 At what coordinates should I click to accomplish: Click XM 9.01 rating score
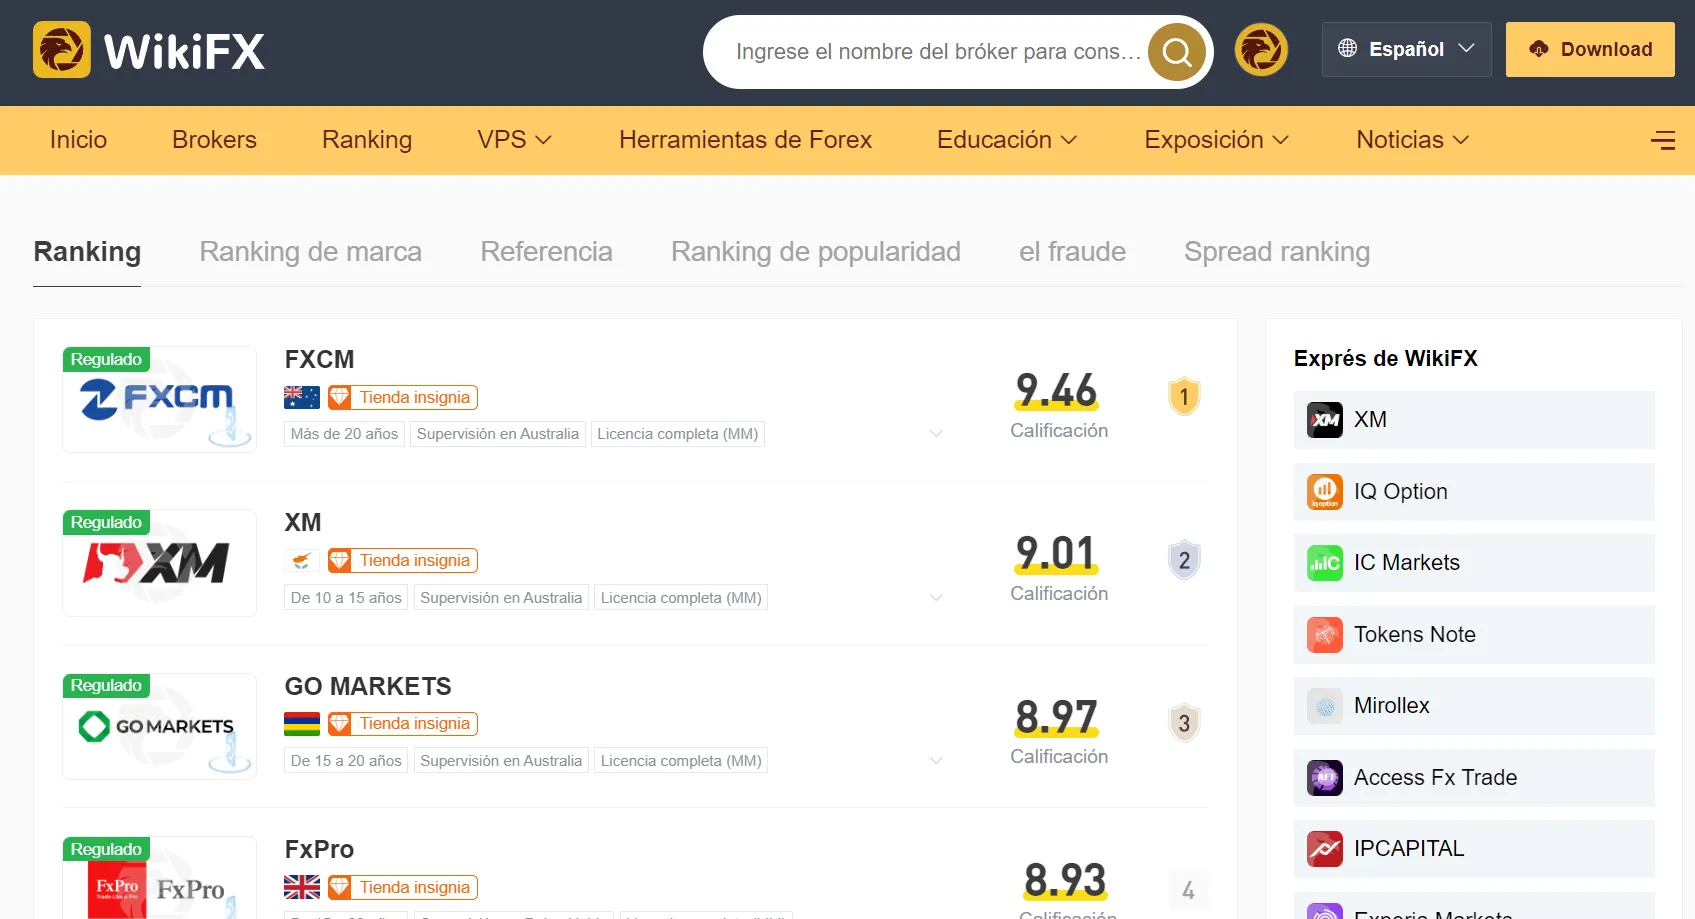pyautogui.click(x=1057, y=553)
